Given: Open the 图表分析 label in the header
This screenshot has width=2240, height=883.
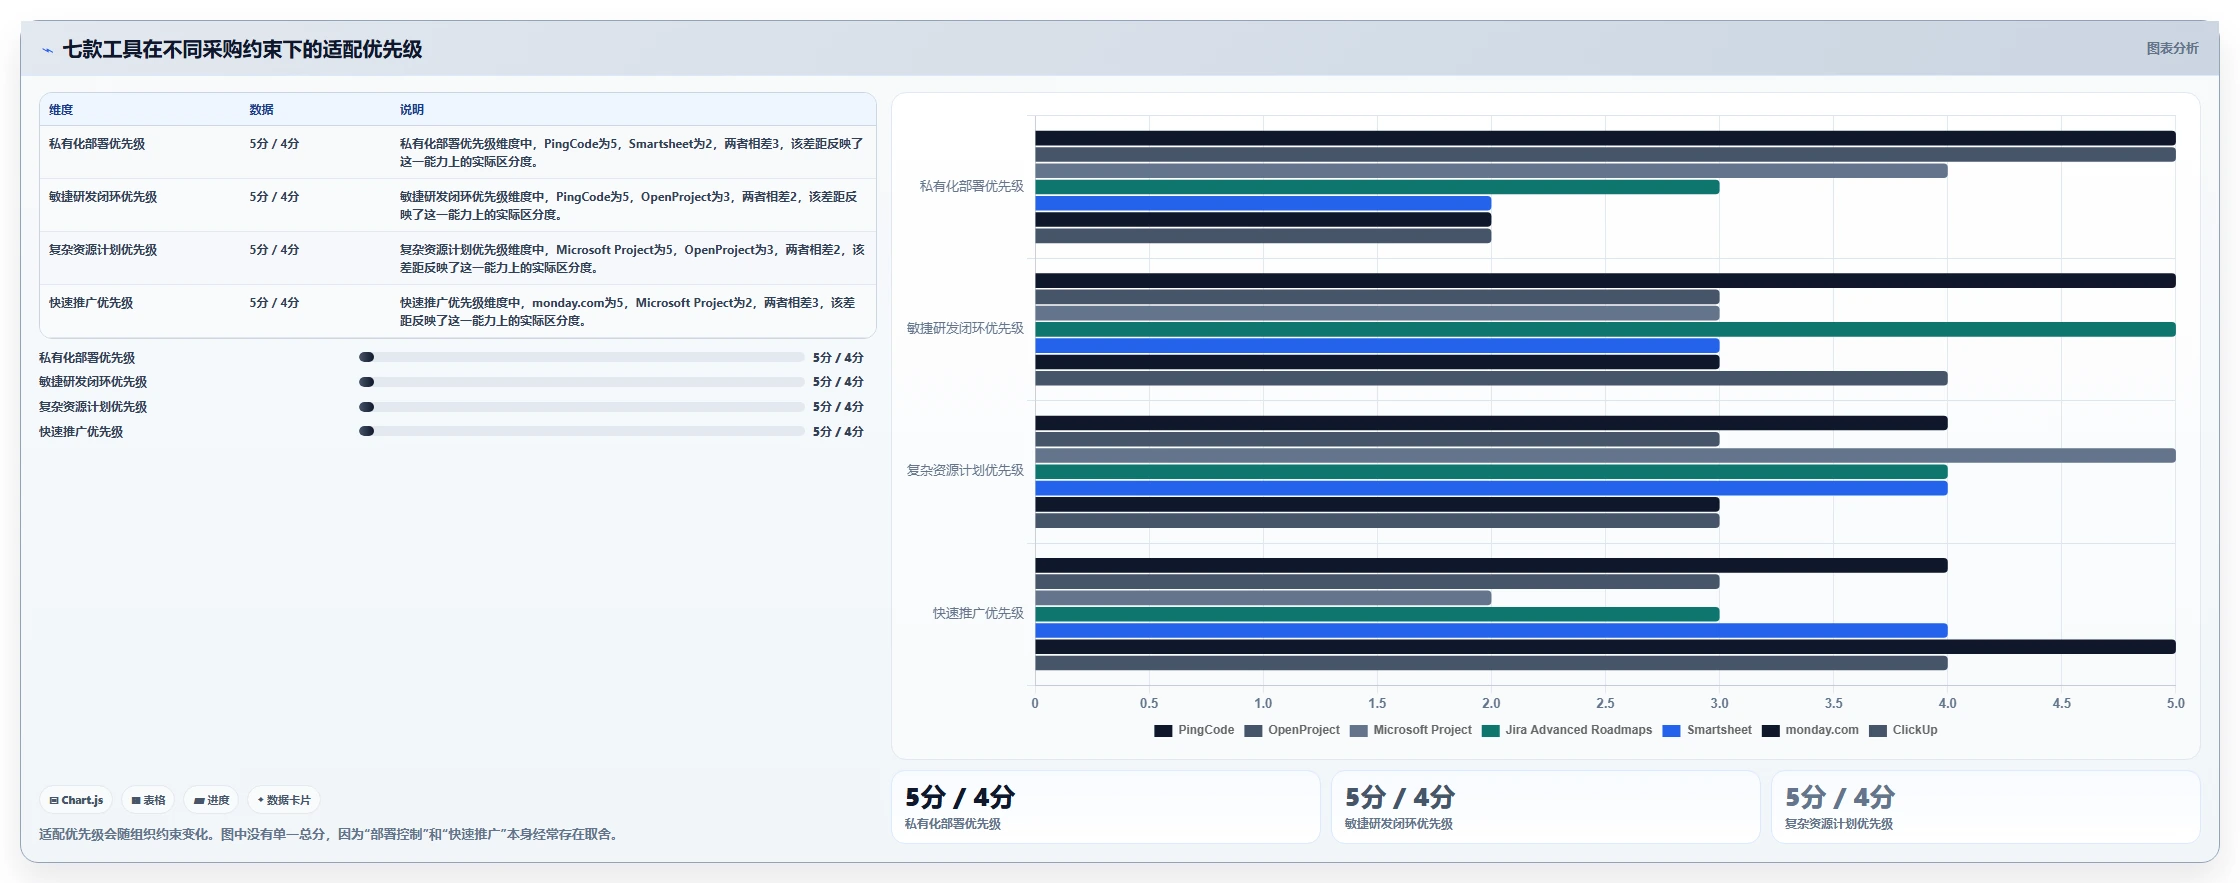Looking at the screenshot, I should click(2172, 48).
